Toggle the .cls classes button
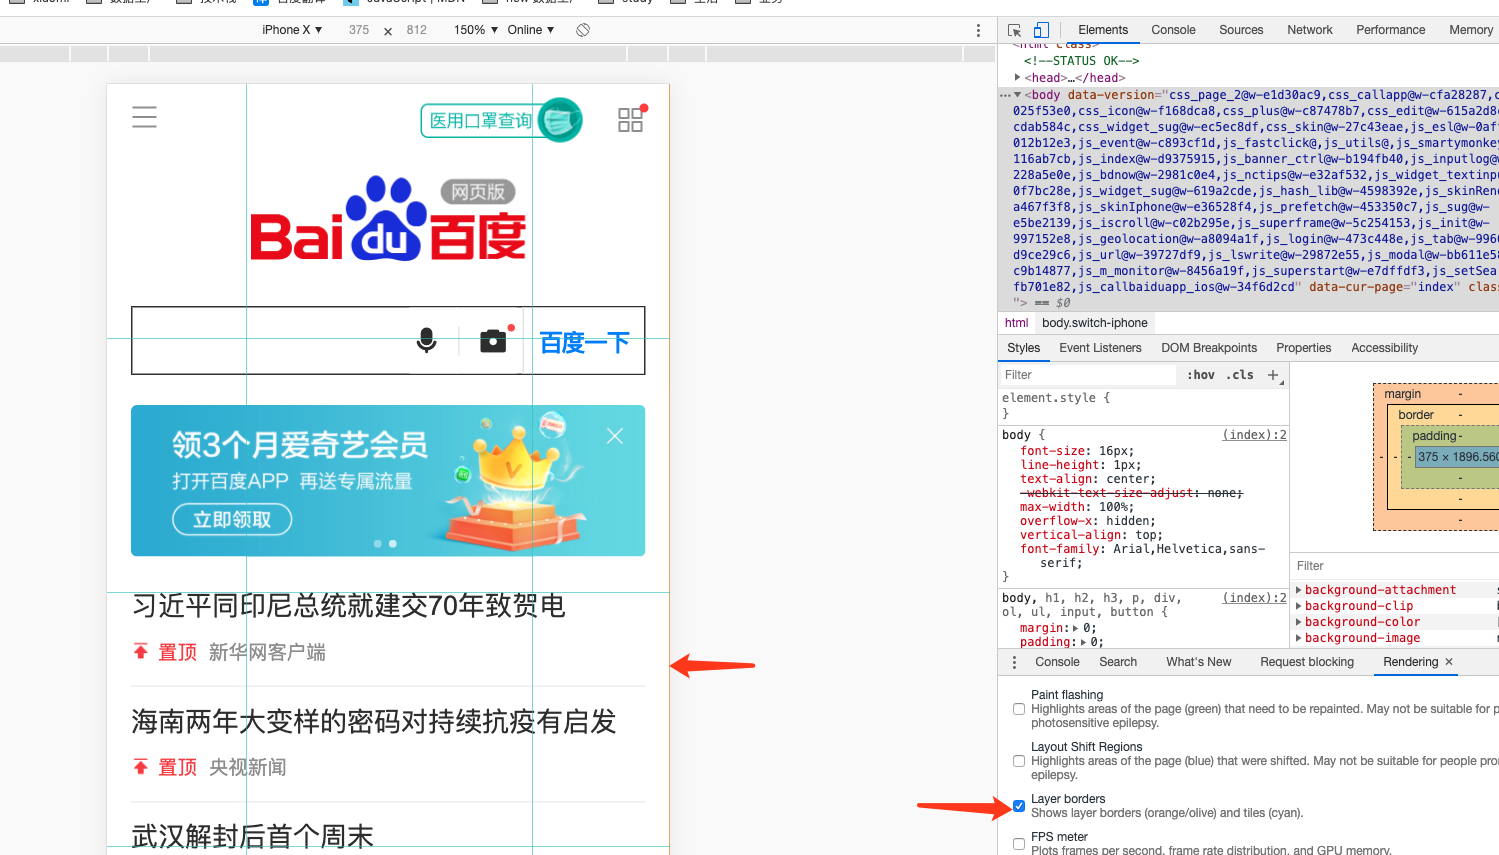This screenshot has width=1499, height=855. [x=1240, y=375]
